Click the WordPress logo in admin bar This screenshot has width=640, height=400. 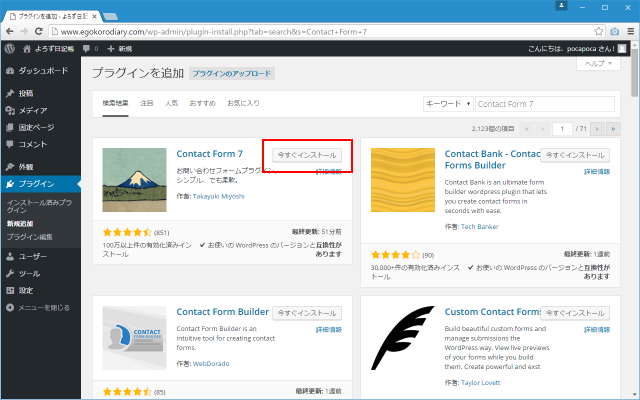coord(9,48)
